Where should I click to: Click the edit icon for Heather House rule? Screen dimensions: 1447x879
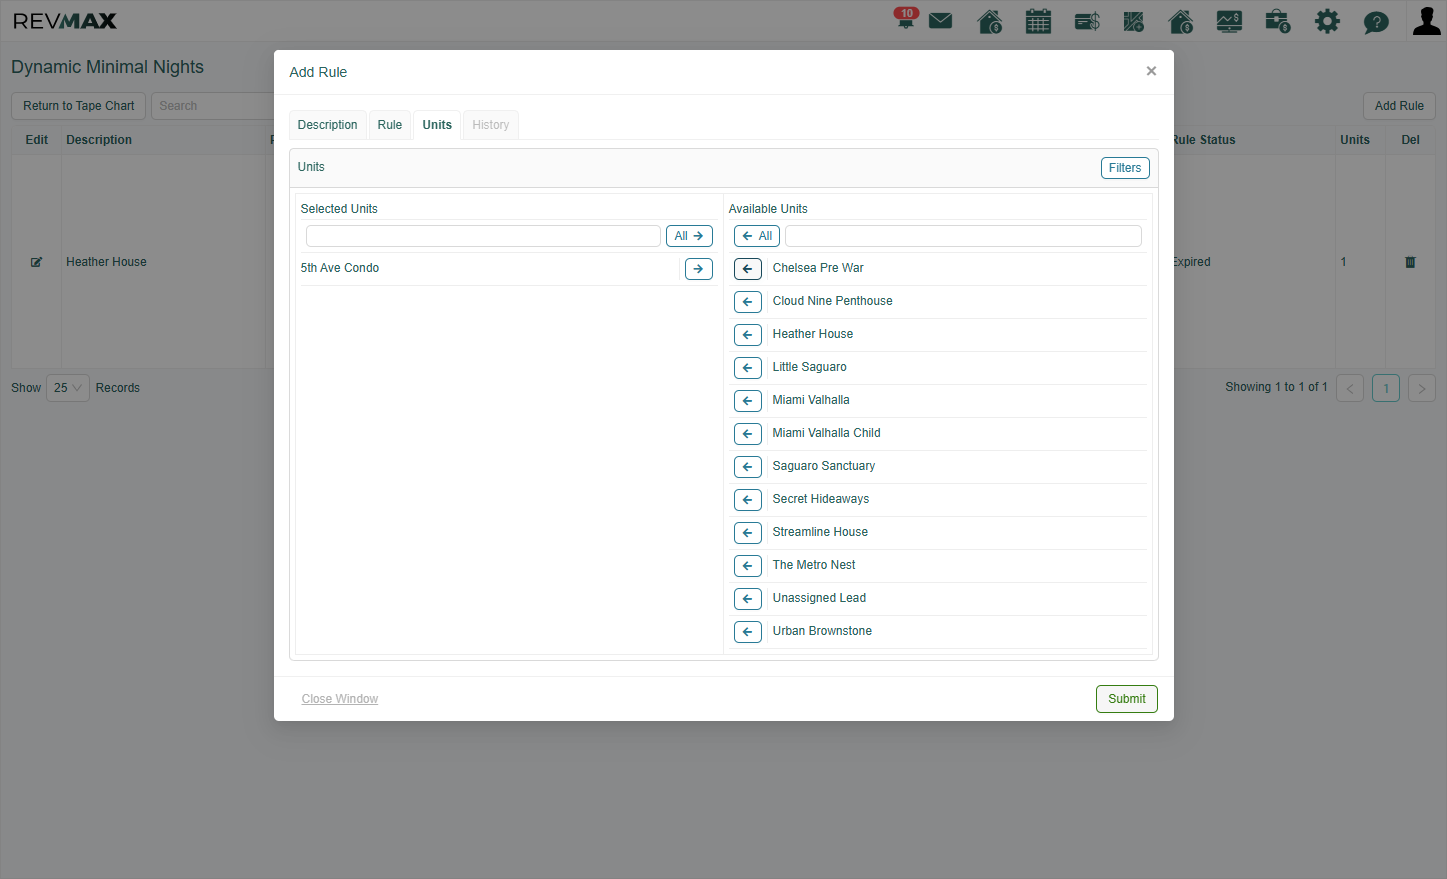click(x=36, y=262)
